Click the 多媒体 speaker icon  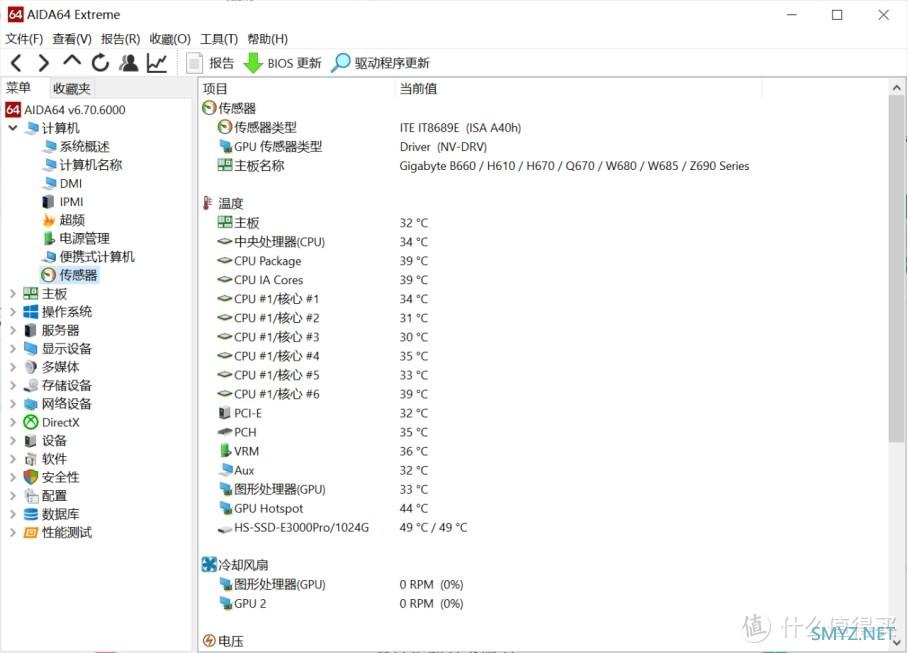31,367
